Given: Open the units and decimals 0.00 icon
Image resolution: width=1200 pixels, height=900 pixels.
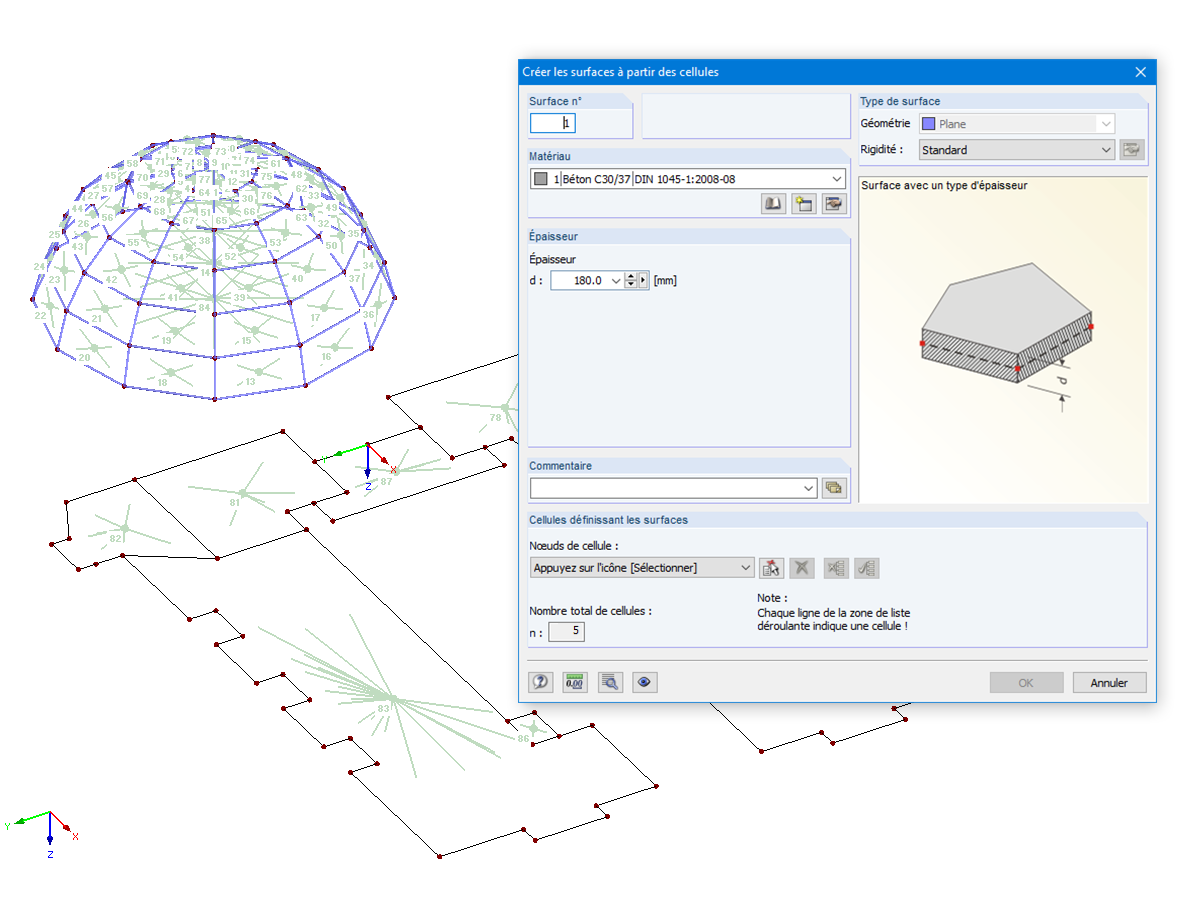Looking at the screenshot, I should tap(575, 683).
